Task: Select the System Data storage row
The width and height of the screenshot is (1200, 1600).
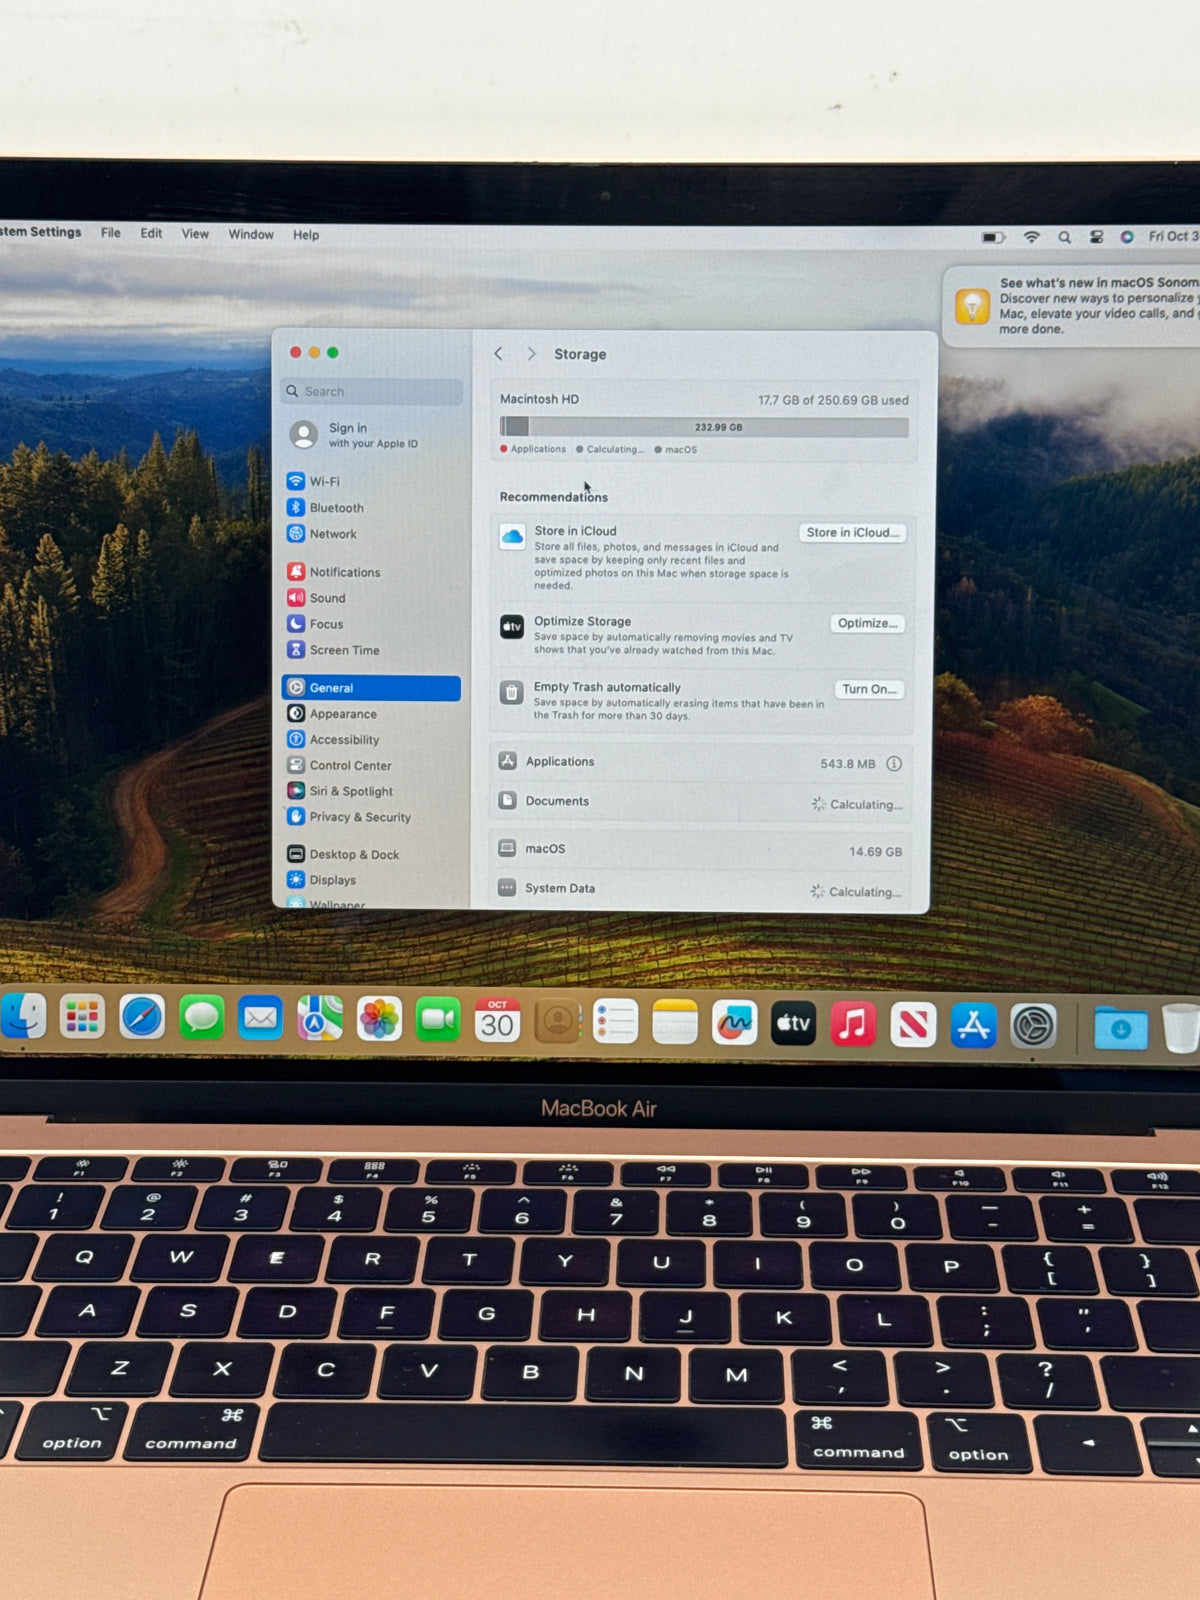Action: pos(701,889)
